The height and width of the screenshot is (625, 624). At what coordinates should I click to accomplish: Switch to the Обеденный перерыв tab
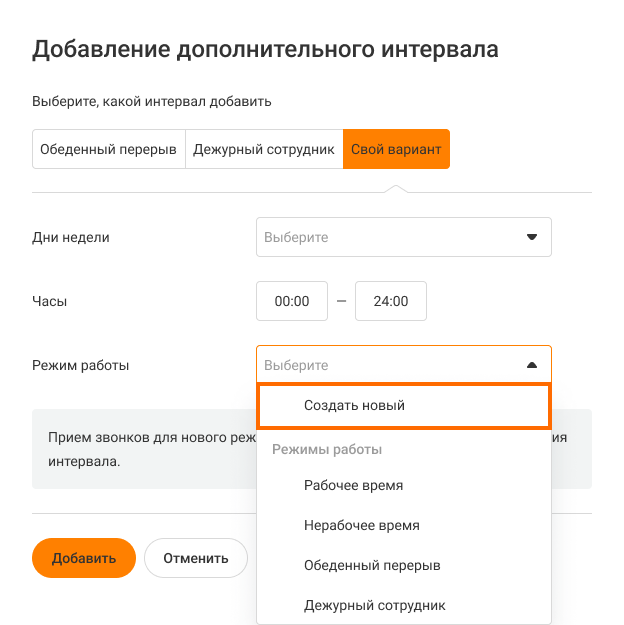click(108, 149)
